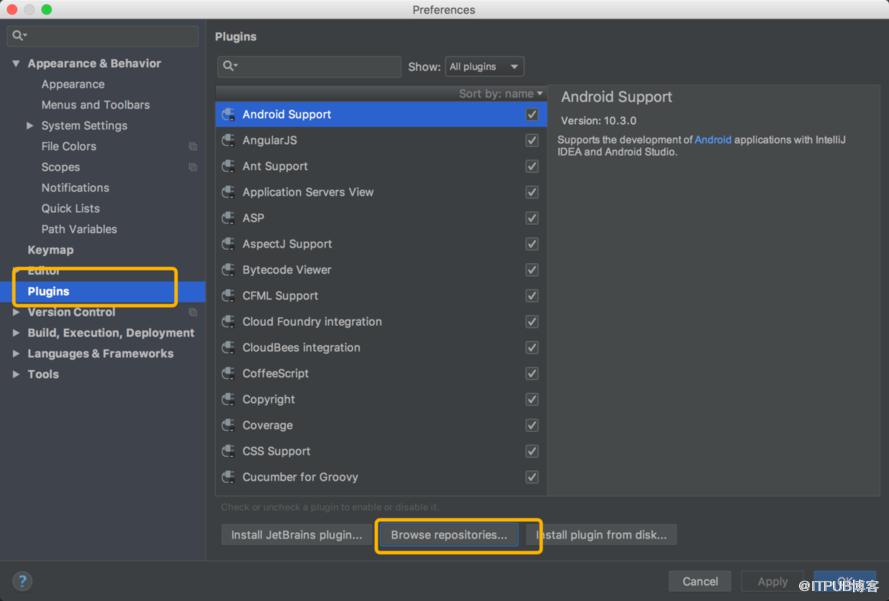The width and height of the screenshot is (889, 601).
Task: Toggle the Coverage plugin checkbox
Action: [x=532, y=425]
